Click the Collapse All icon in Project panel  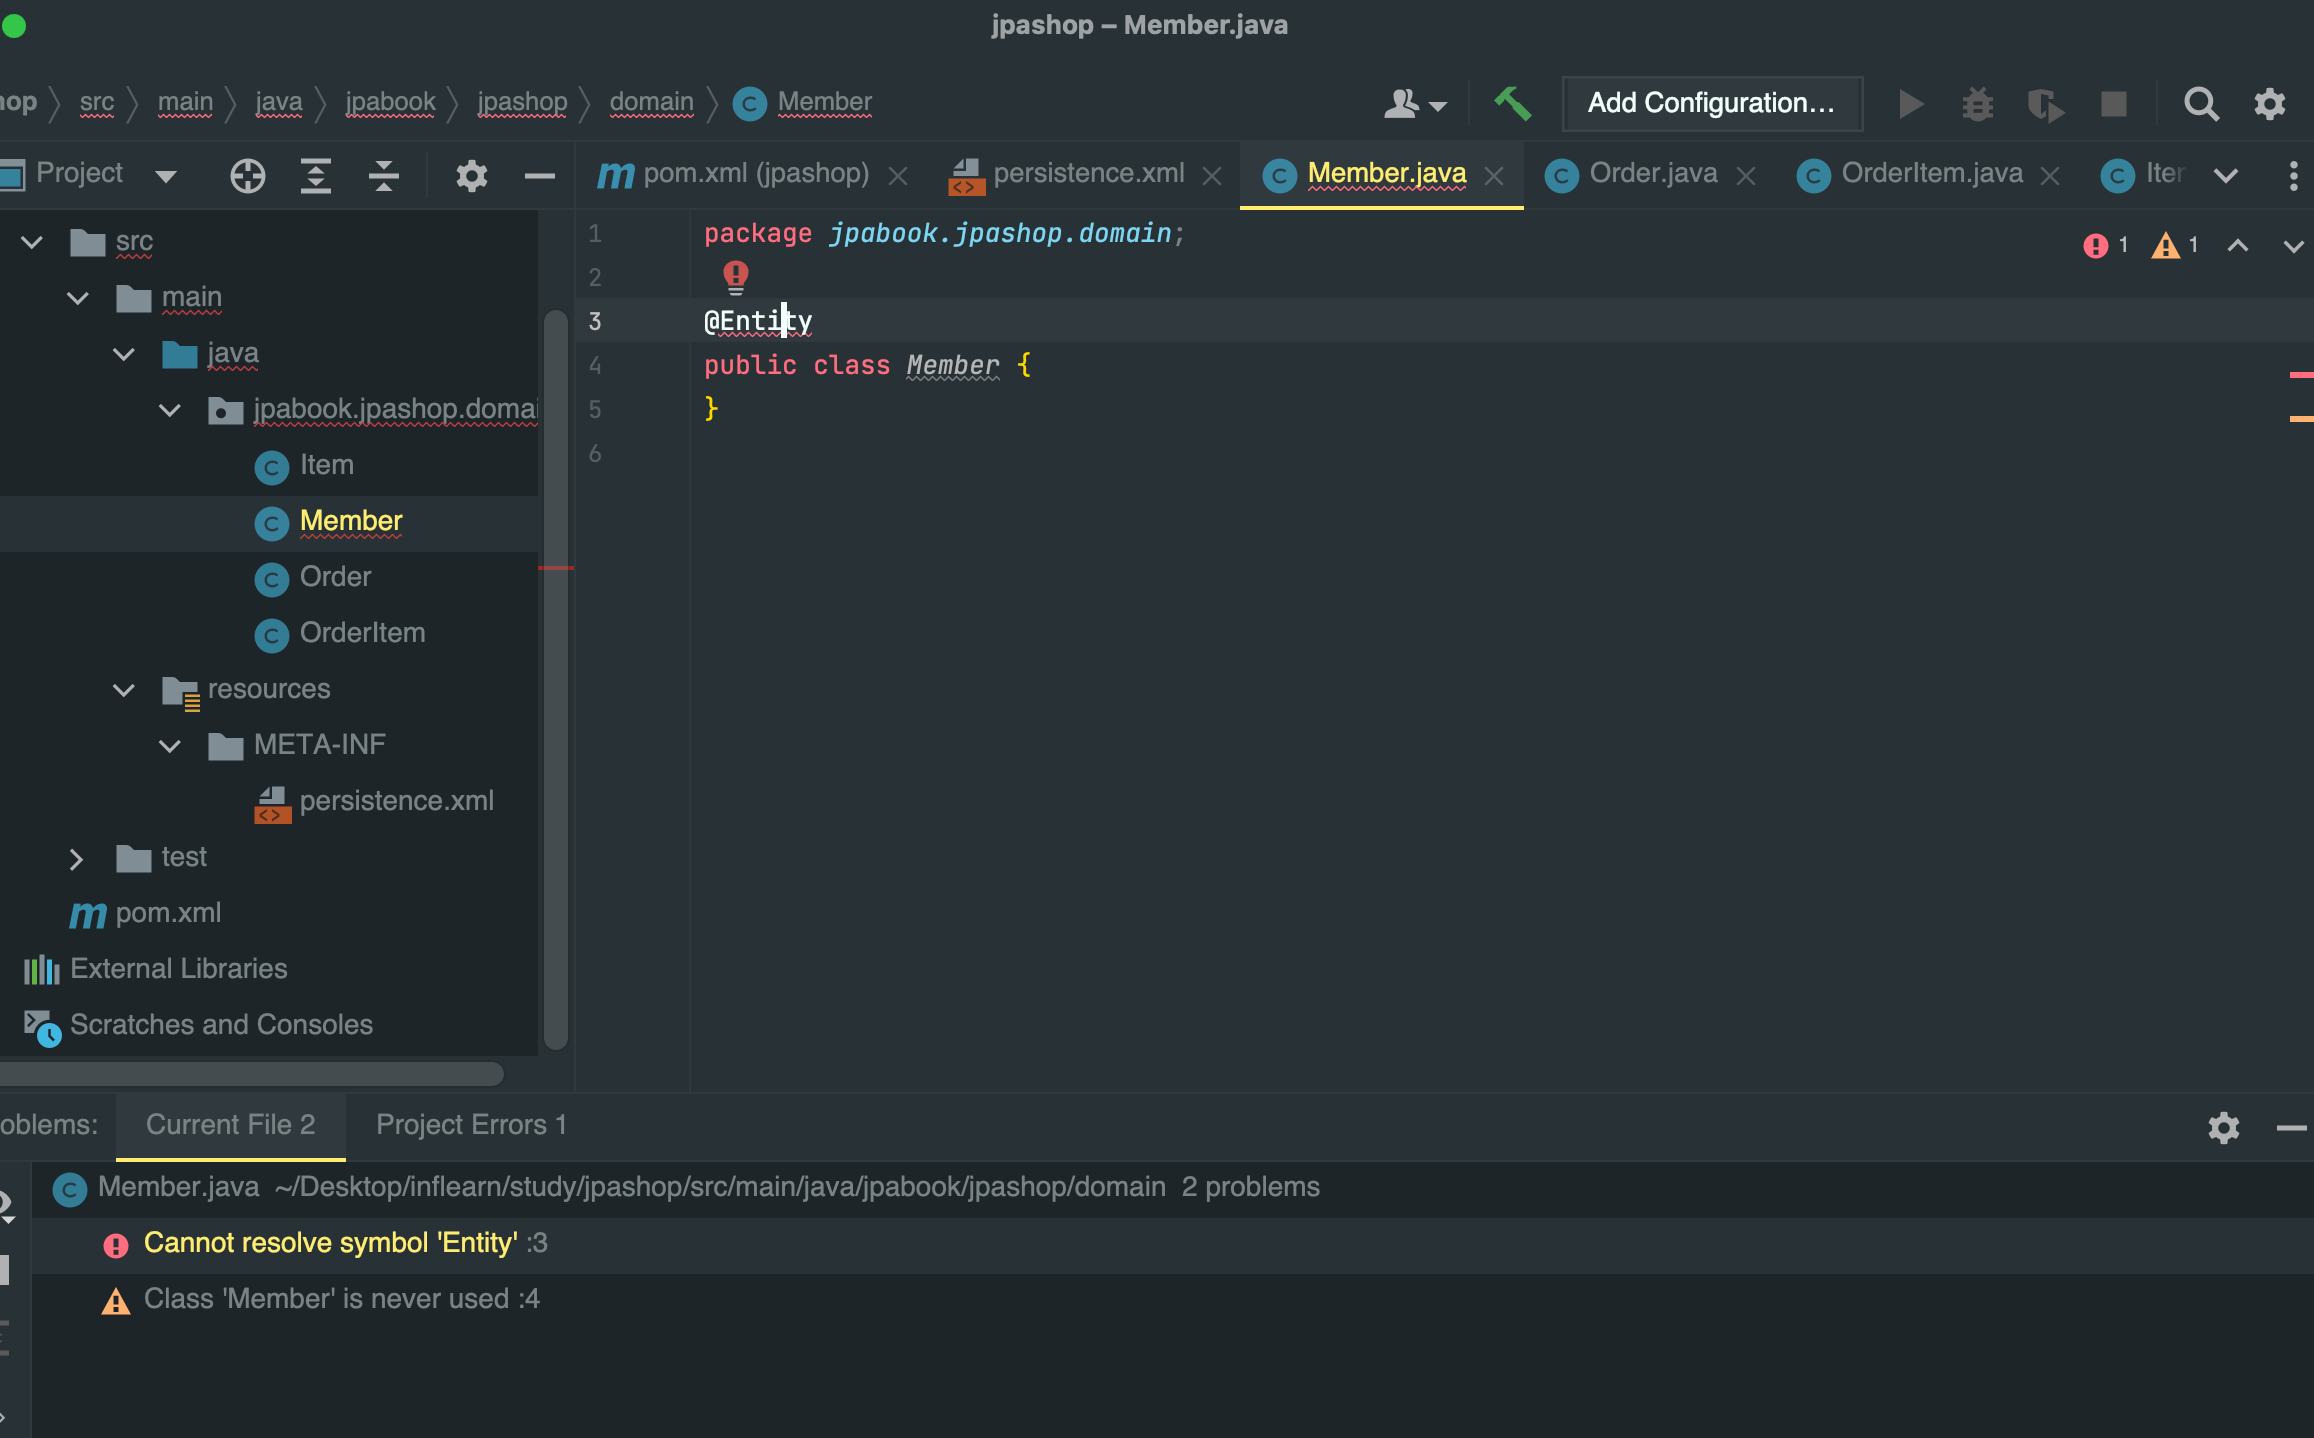383,176
